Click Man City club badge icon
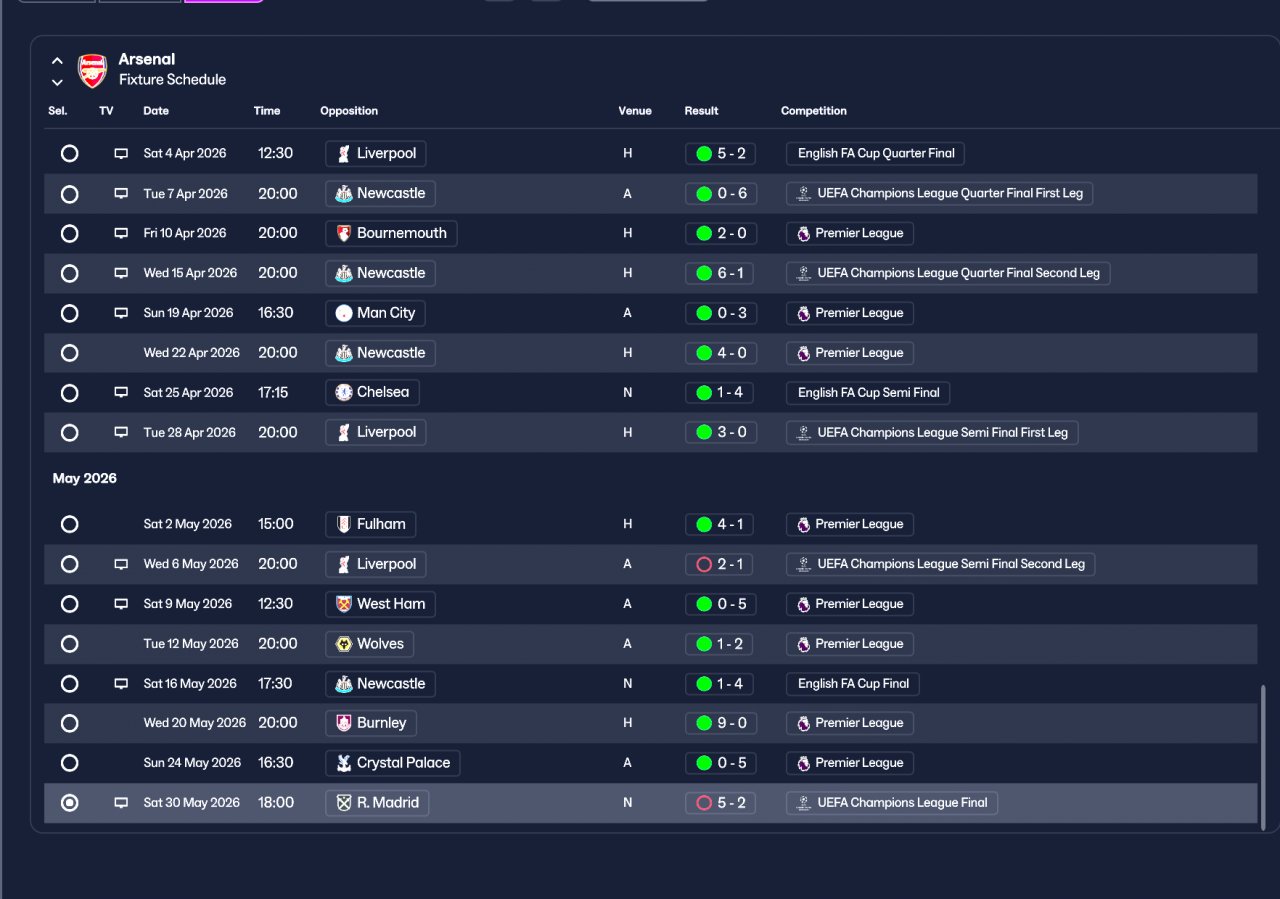The width and height of the screenshot is (1280, 899). click(x=344, y=313)
